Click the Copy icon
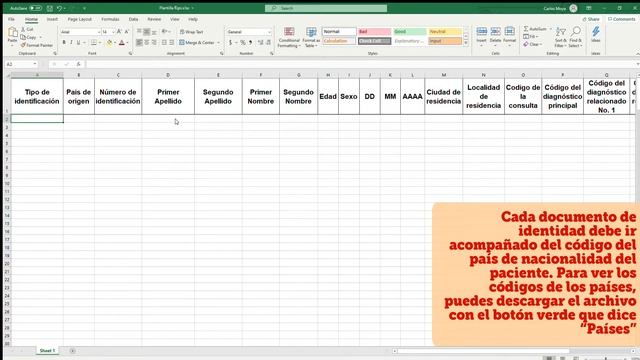 point(23,37)
